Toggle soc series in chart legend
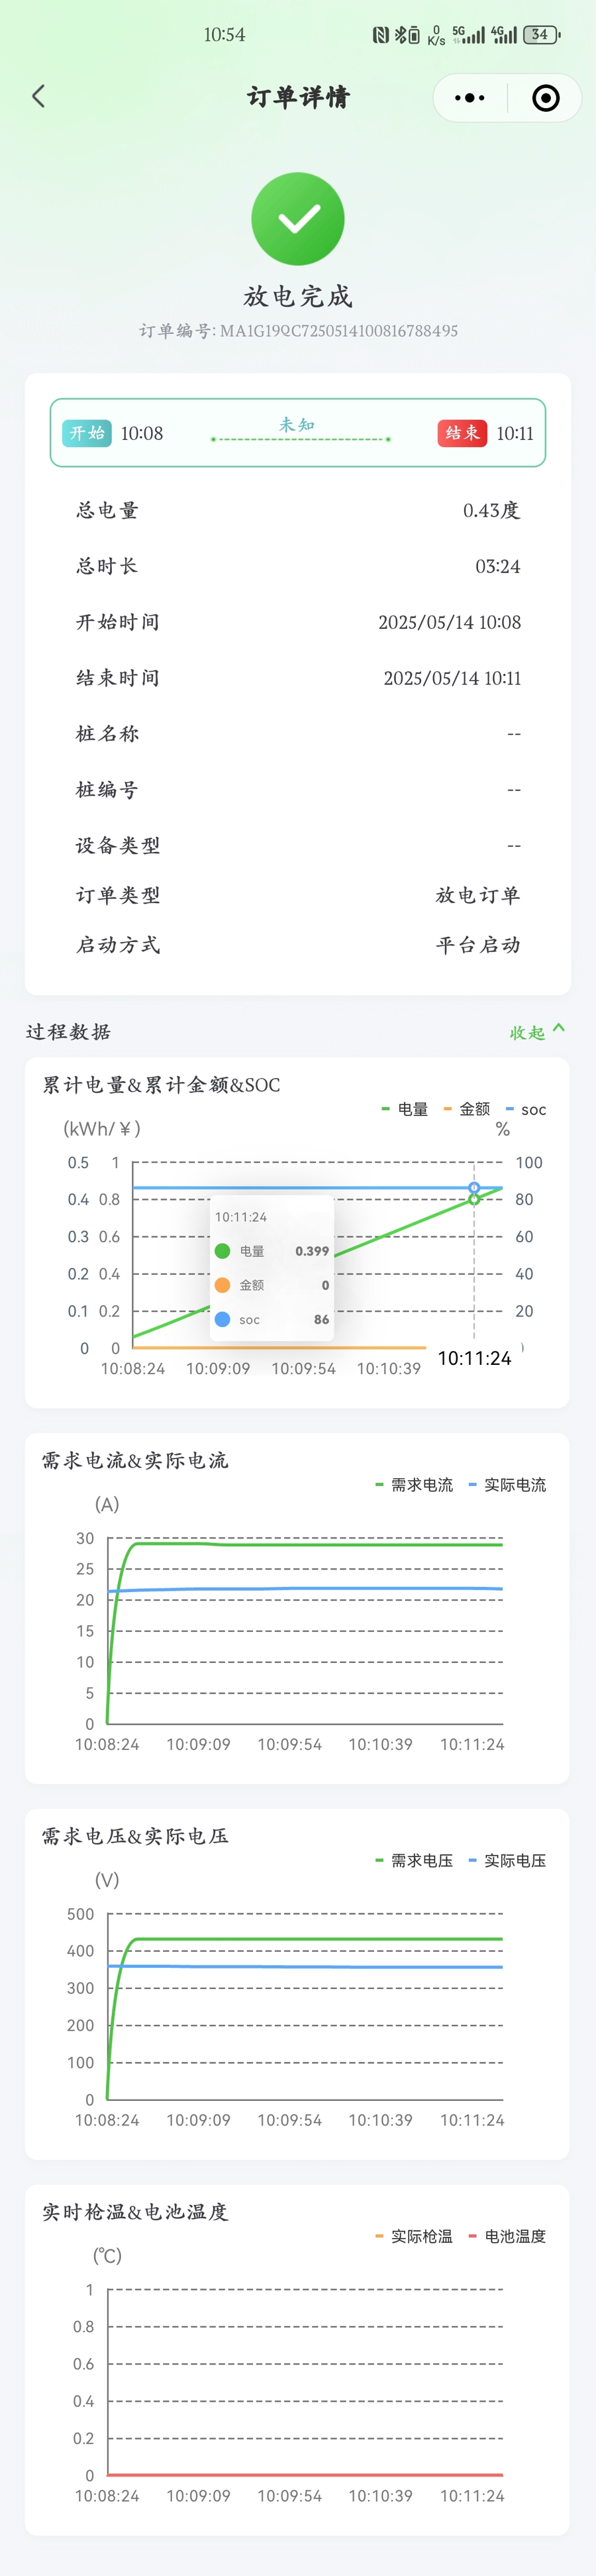The image size is (596, 2576). [527, 1109]
